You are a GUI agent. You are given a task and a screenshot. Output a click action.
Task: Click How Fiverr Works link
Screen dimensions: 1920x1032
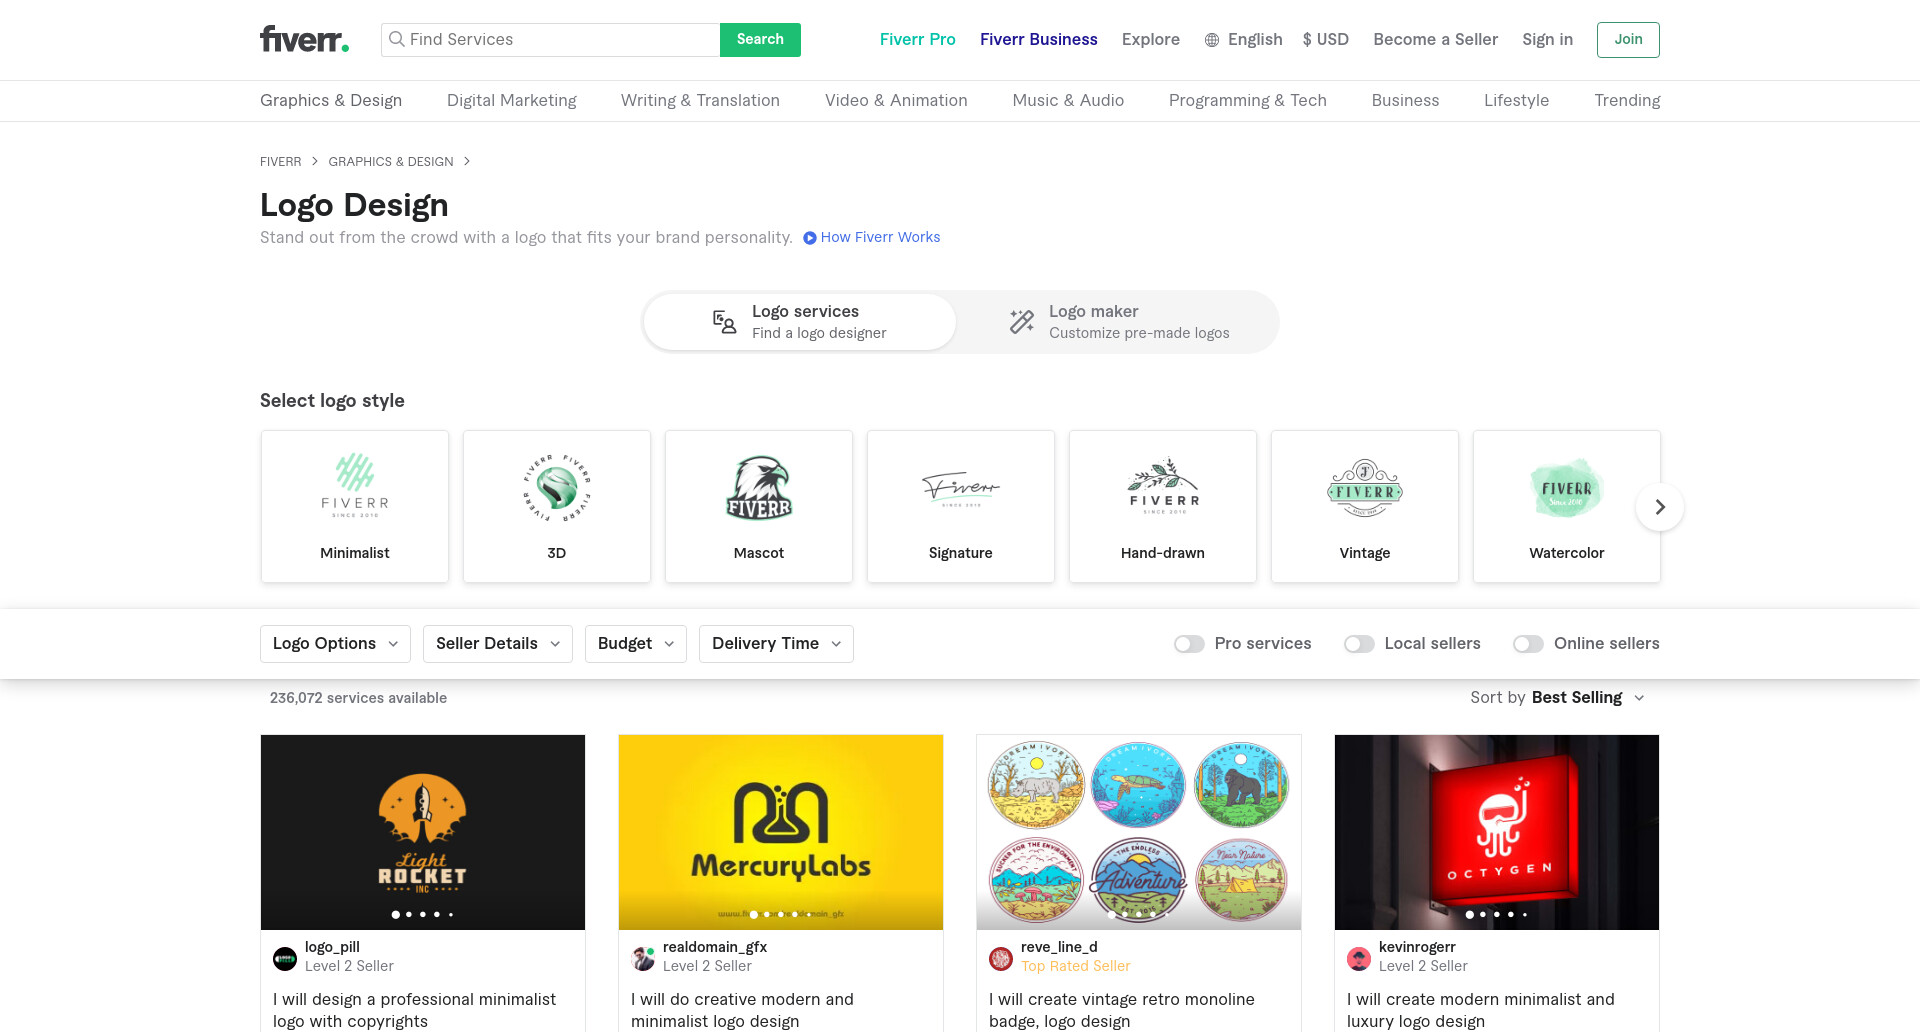(880, 238)
